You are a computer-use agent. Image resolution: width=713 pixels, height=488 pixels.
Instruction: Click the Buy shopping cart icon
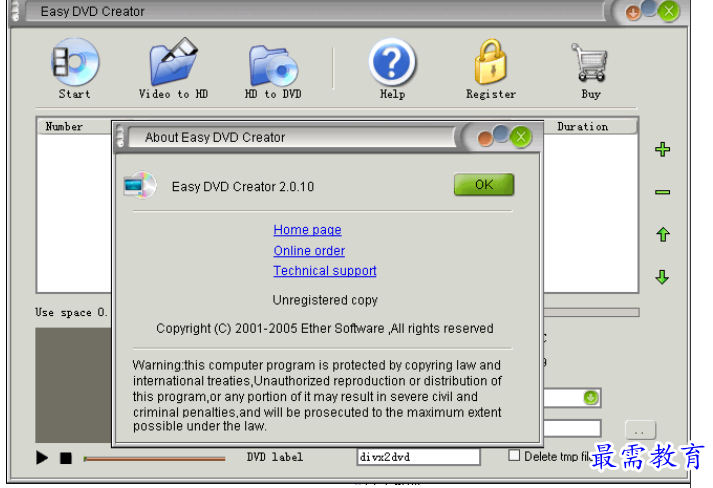590,62
